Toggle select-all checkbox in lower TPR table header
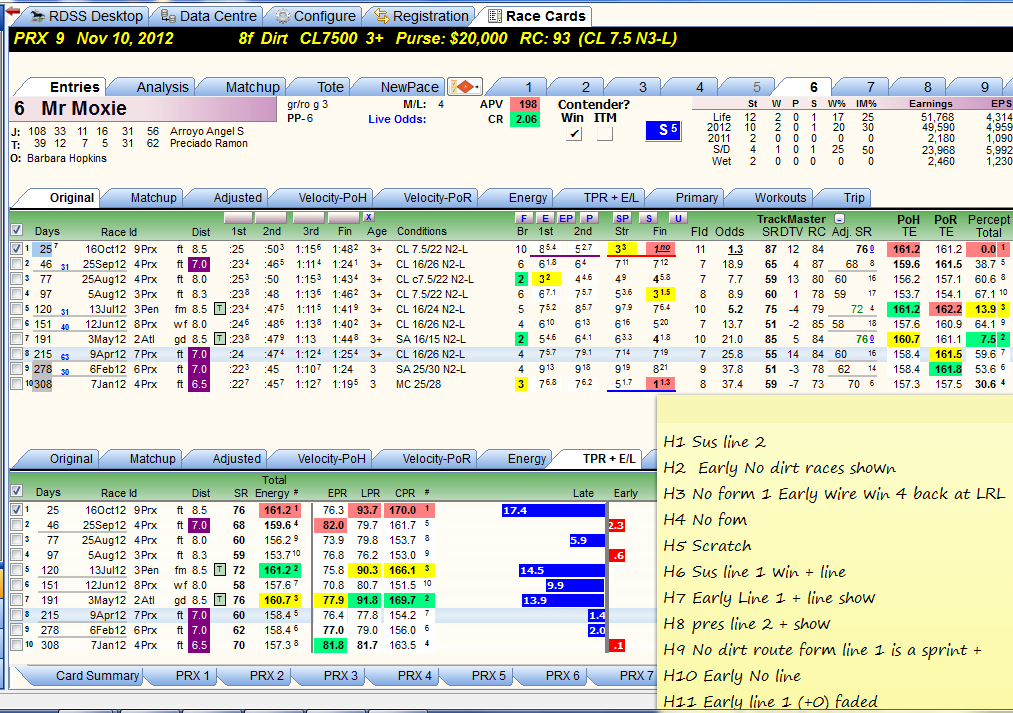 click(16, 491)
